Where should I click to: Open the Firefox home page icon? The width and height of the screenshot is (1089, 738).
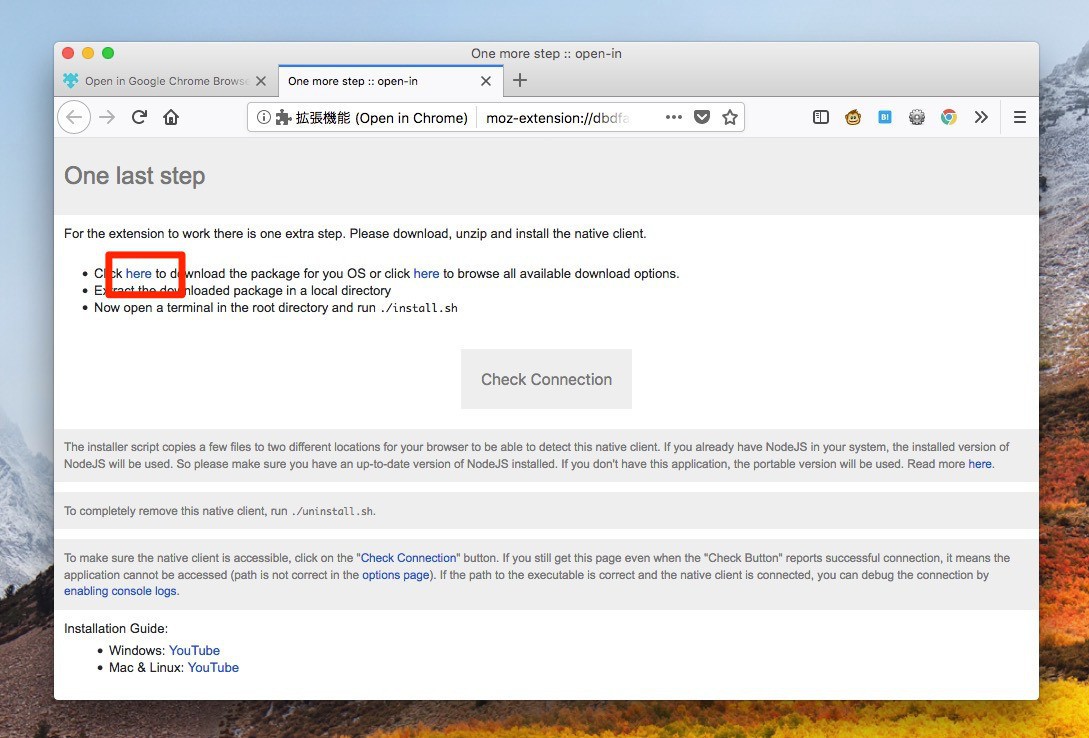171,117
